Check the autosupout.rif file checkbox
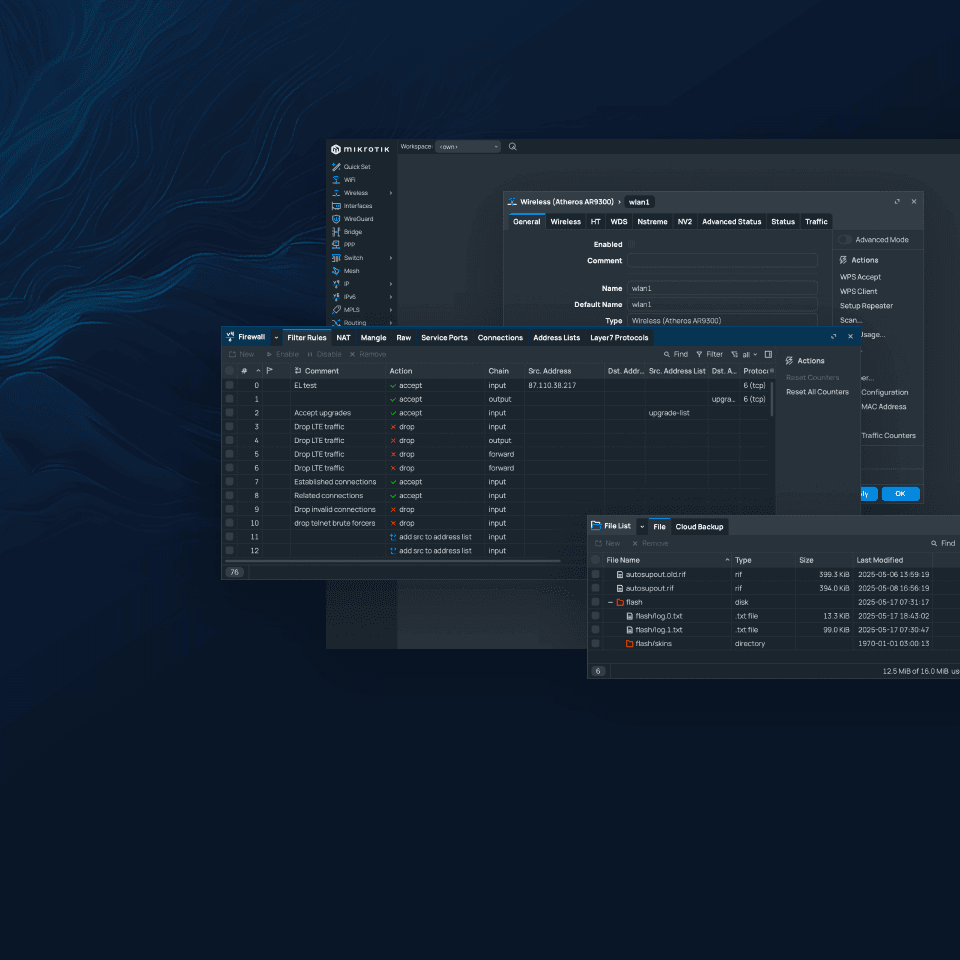Viewport: 960px width, 960px height. (594, 588)
